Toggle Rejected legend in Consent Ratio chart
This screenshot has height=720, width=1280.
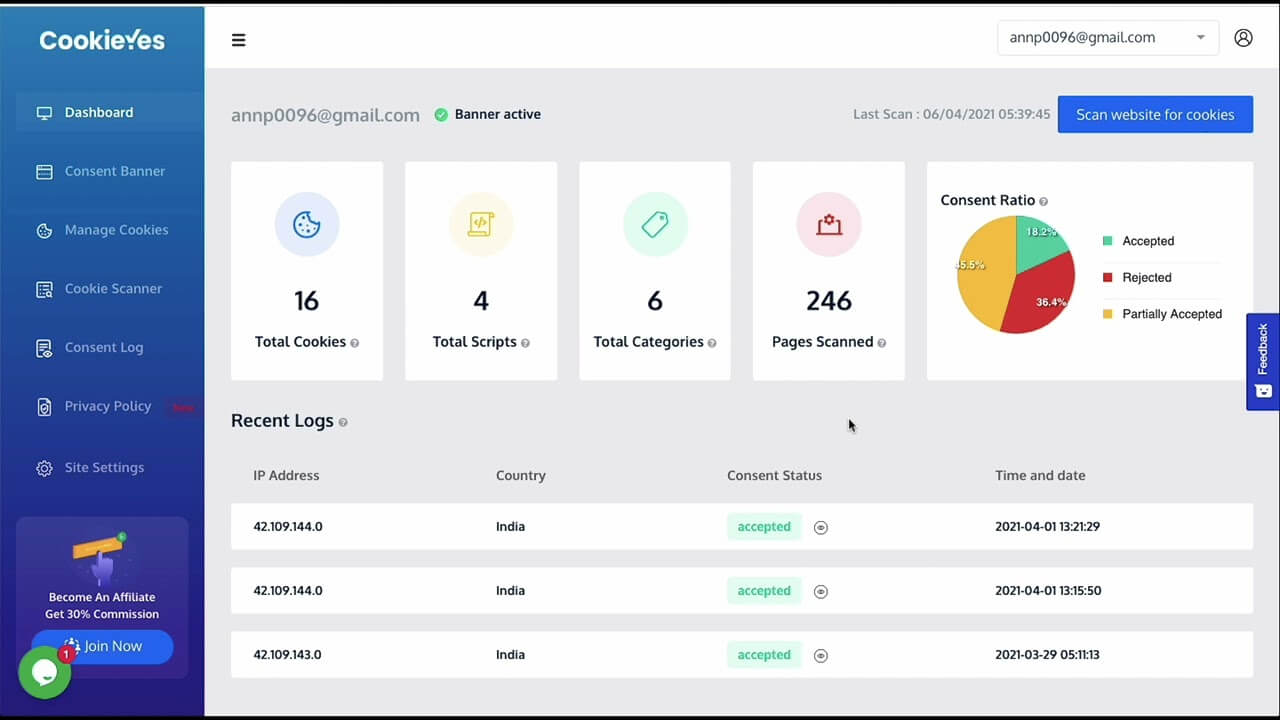(x=1146, y=278)
